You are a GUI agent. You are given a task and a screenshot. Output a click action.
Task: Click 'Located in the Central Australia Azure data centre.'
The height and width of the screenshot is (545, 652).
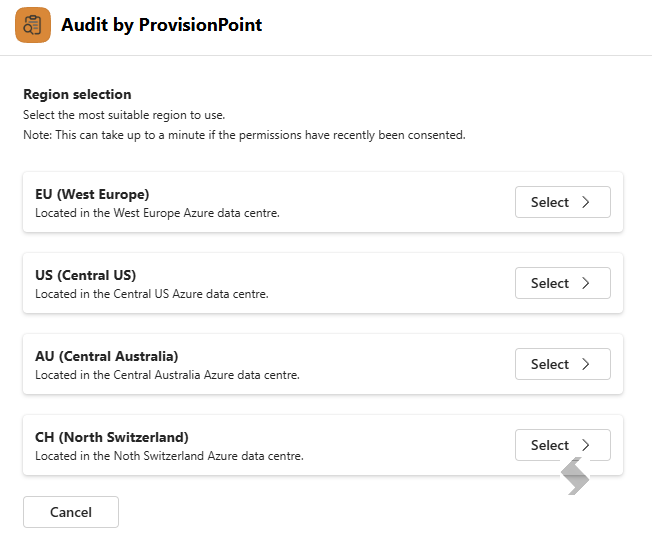(167, 375)
